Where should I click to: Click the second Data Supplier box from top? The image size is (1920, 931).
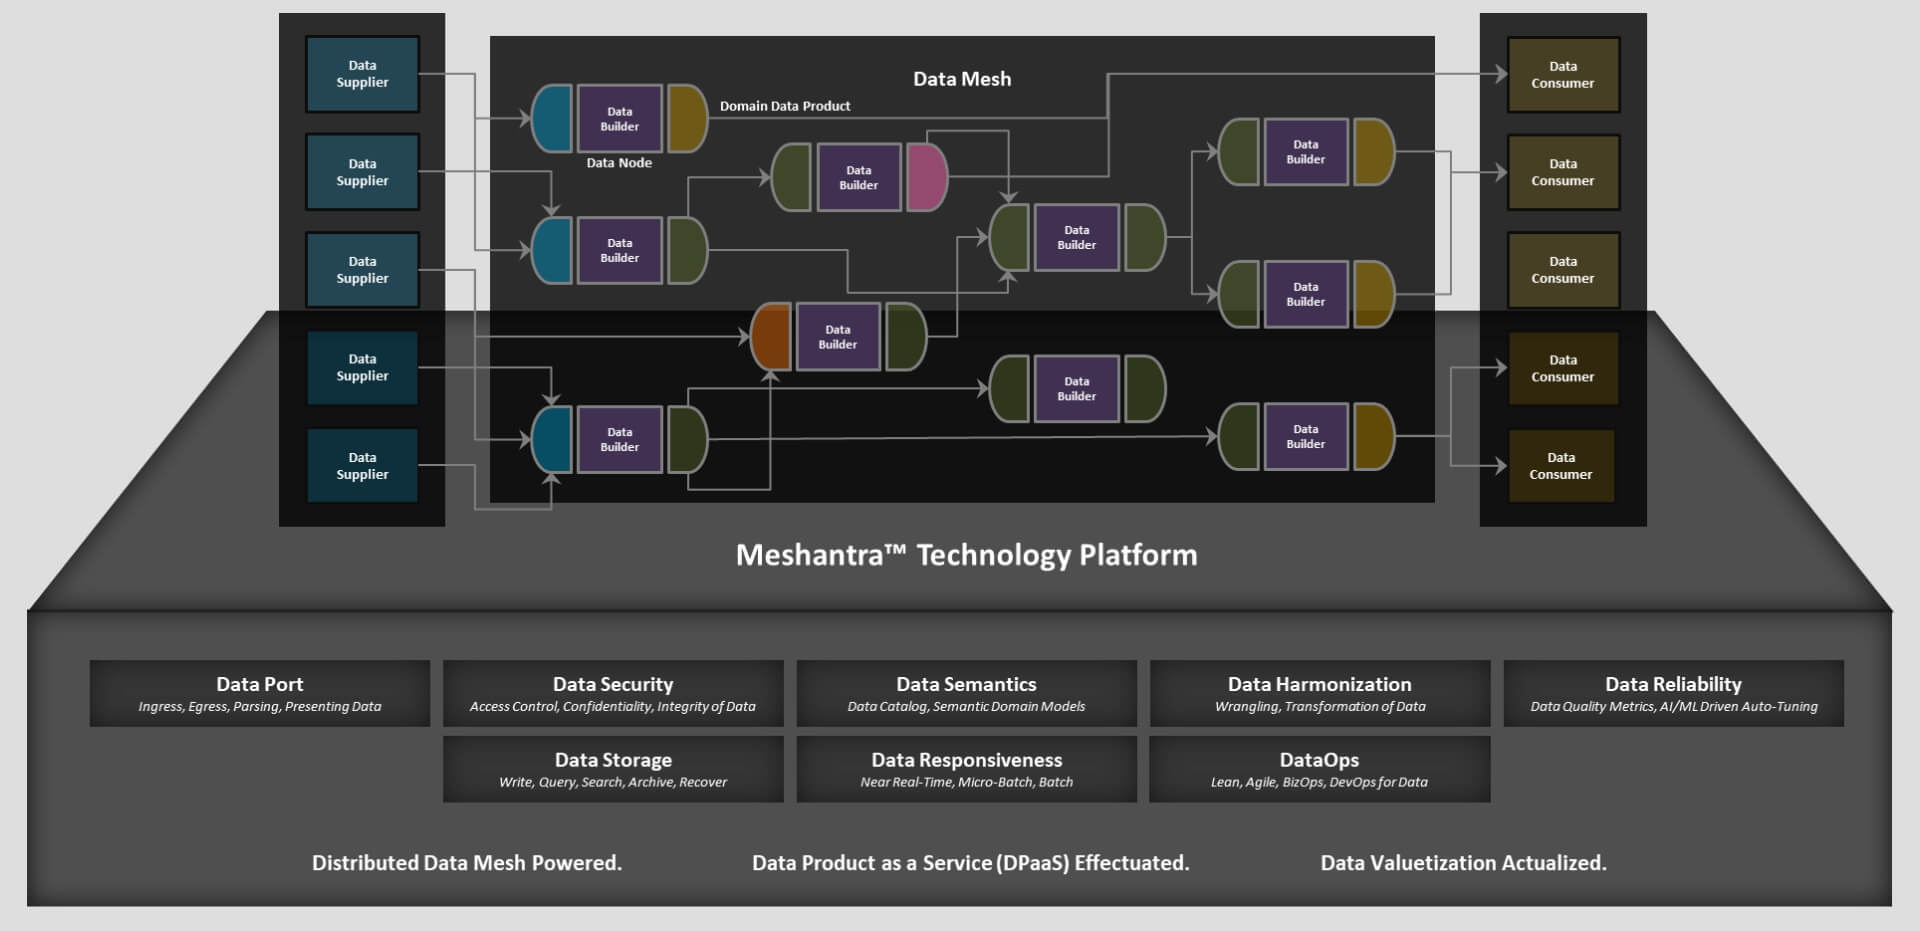[x=362, y=172]
